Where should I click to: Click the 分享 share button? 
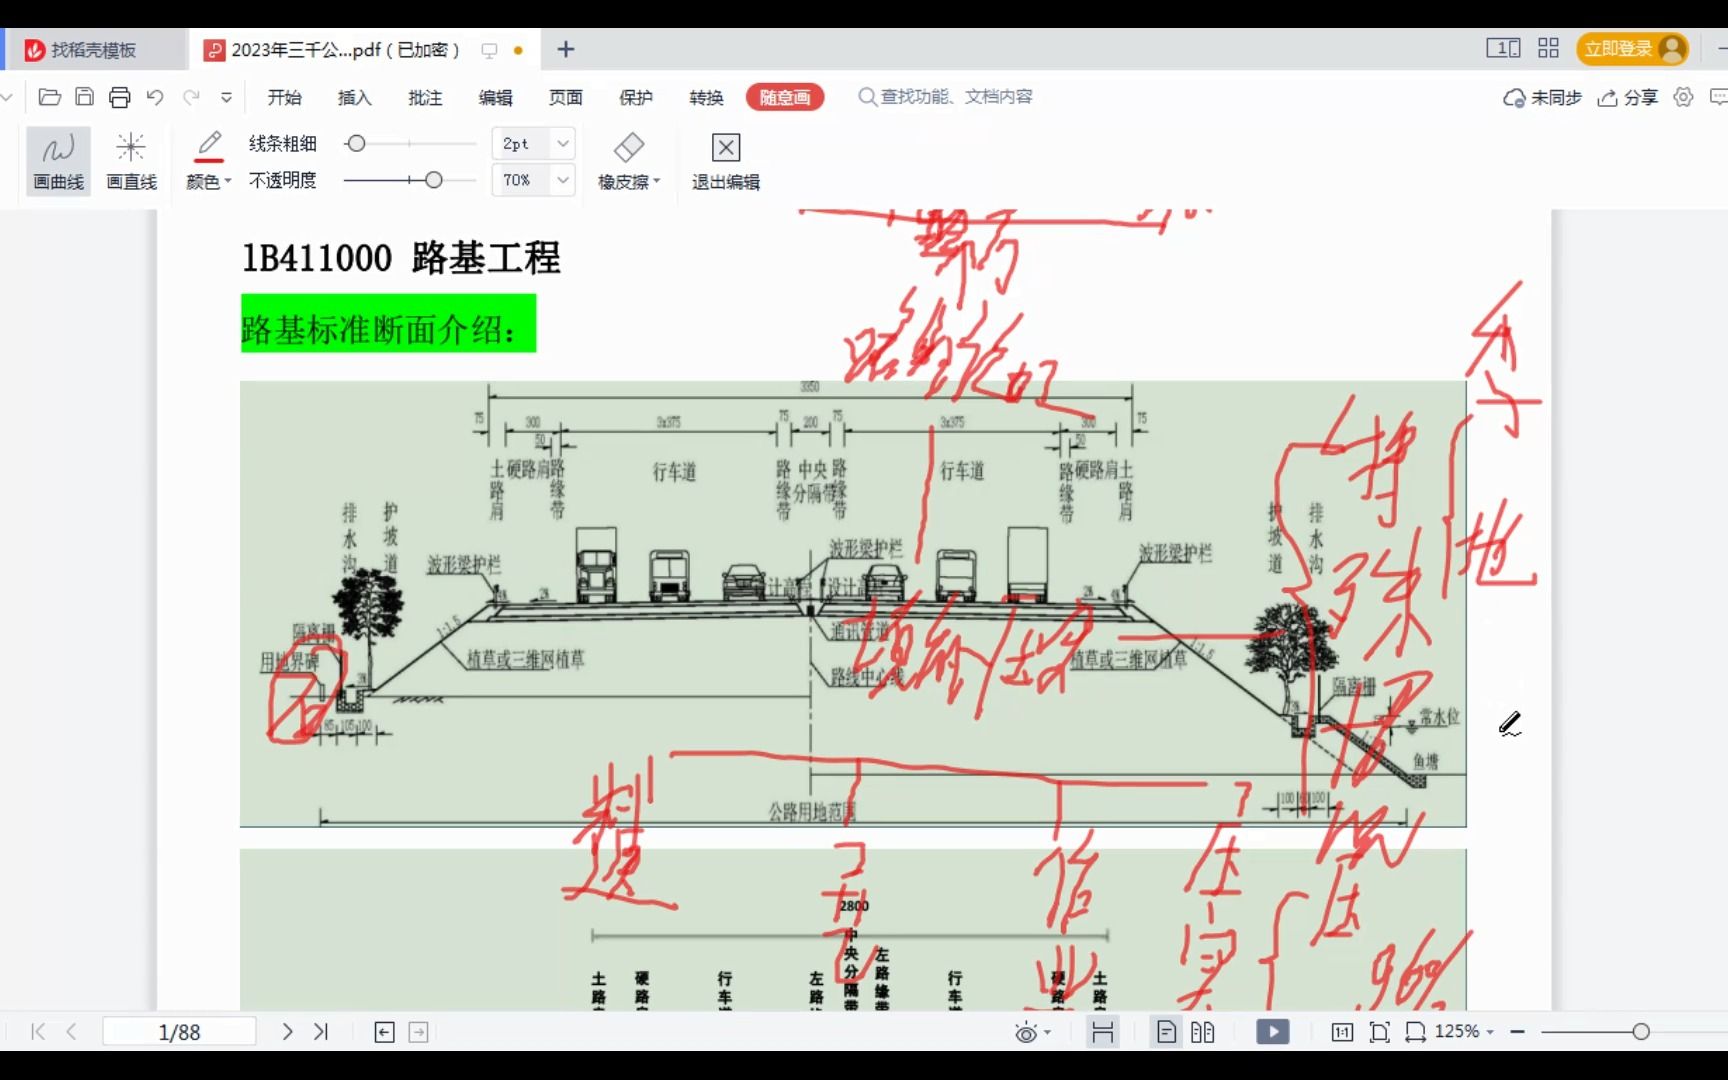coord(1628,97)
